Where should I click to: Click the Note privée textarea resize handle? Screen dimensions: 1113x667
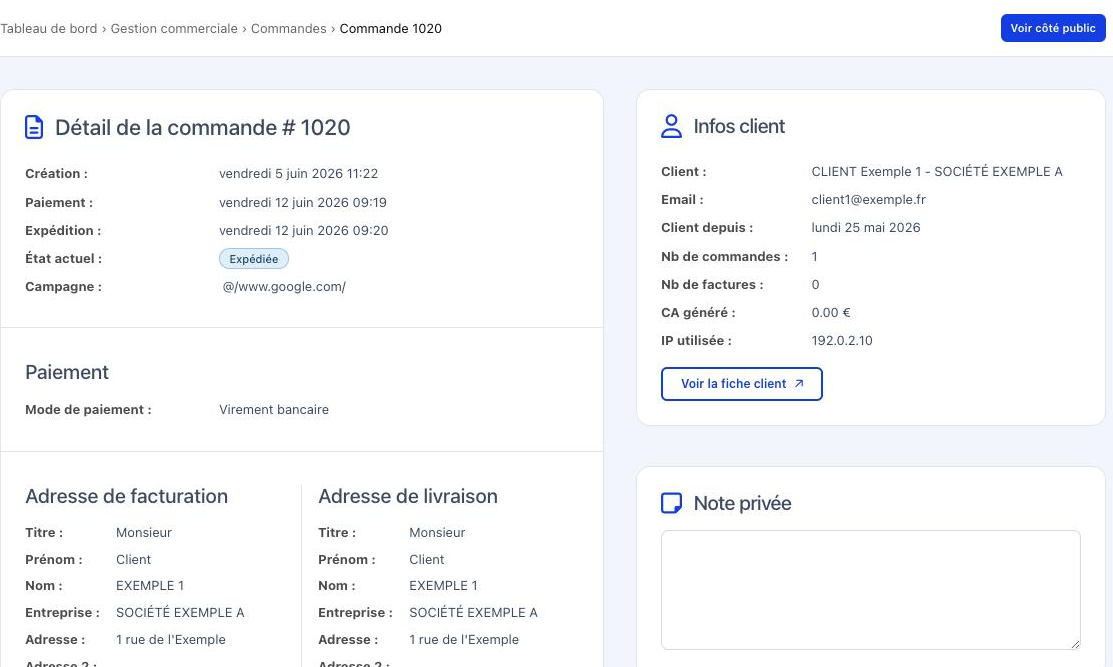point(1075,644)
